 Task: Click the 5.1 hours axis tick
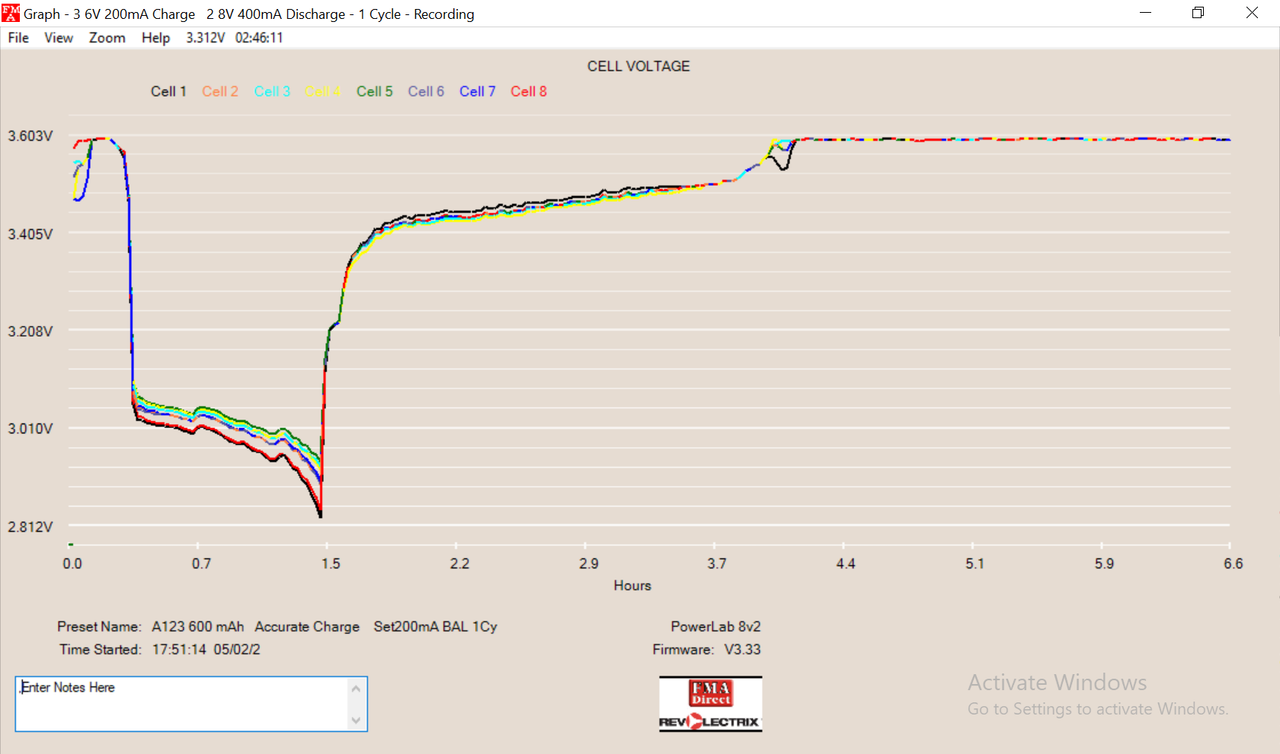point(975,564)
